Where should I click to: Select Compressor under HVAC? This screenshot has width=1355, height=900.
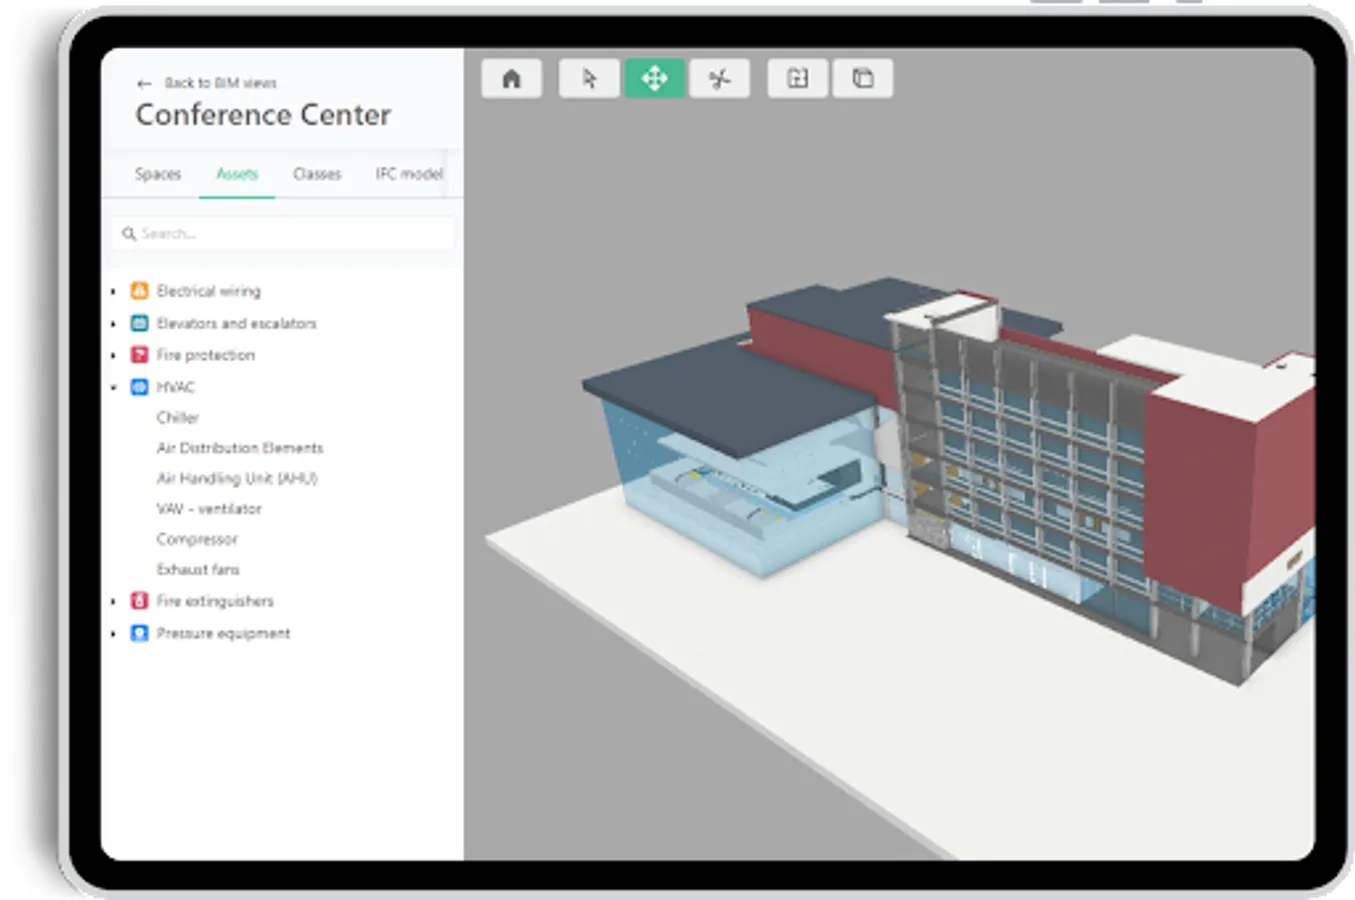point(197,539)
